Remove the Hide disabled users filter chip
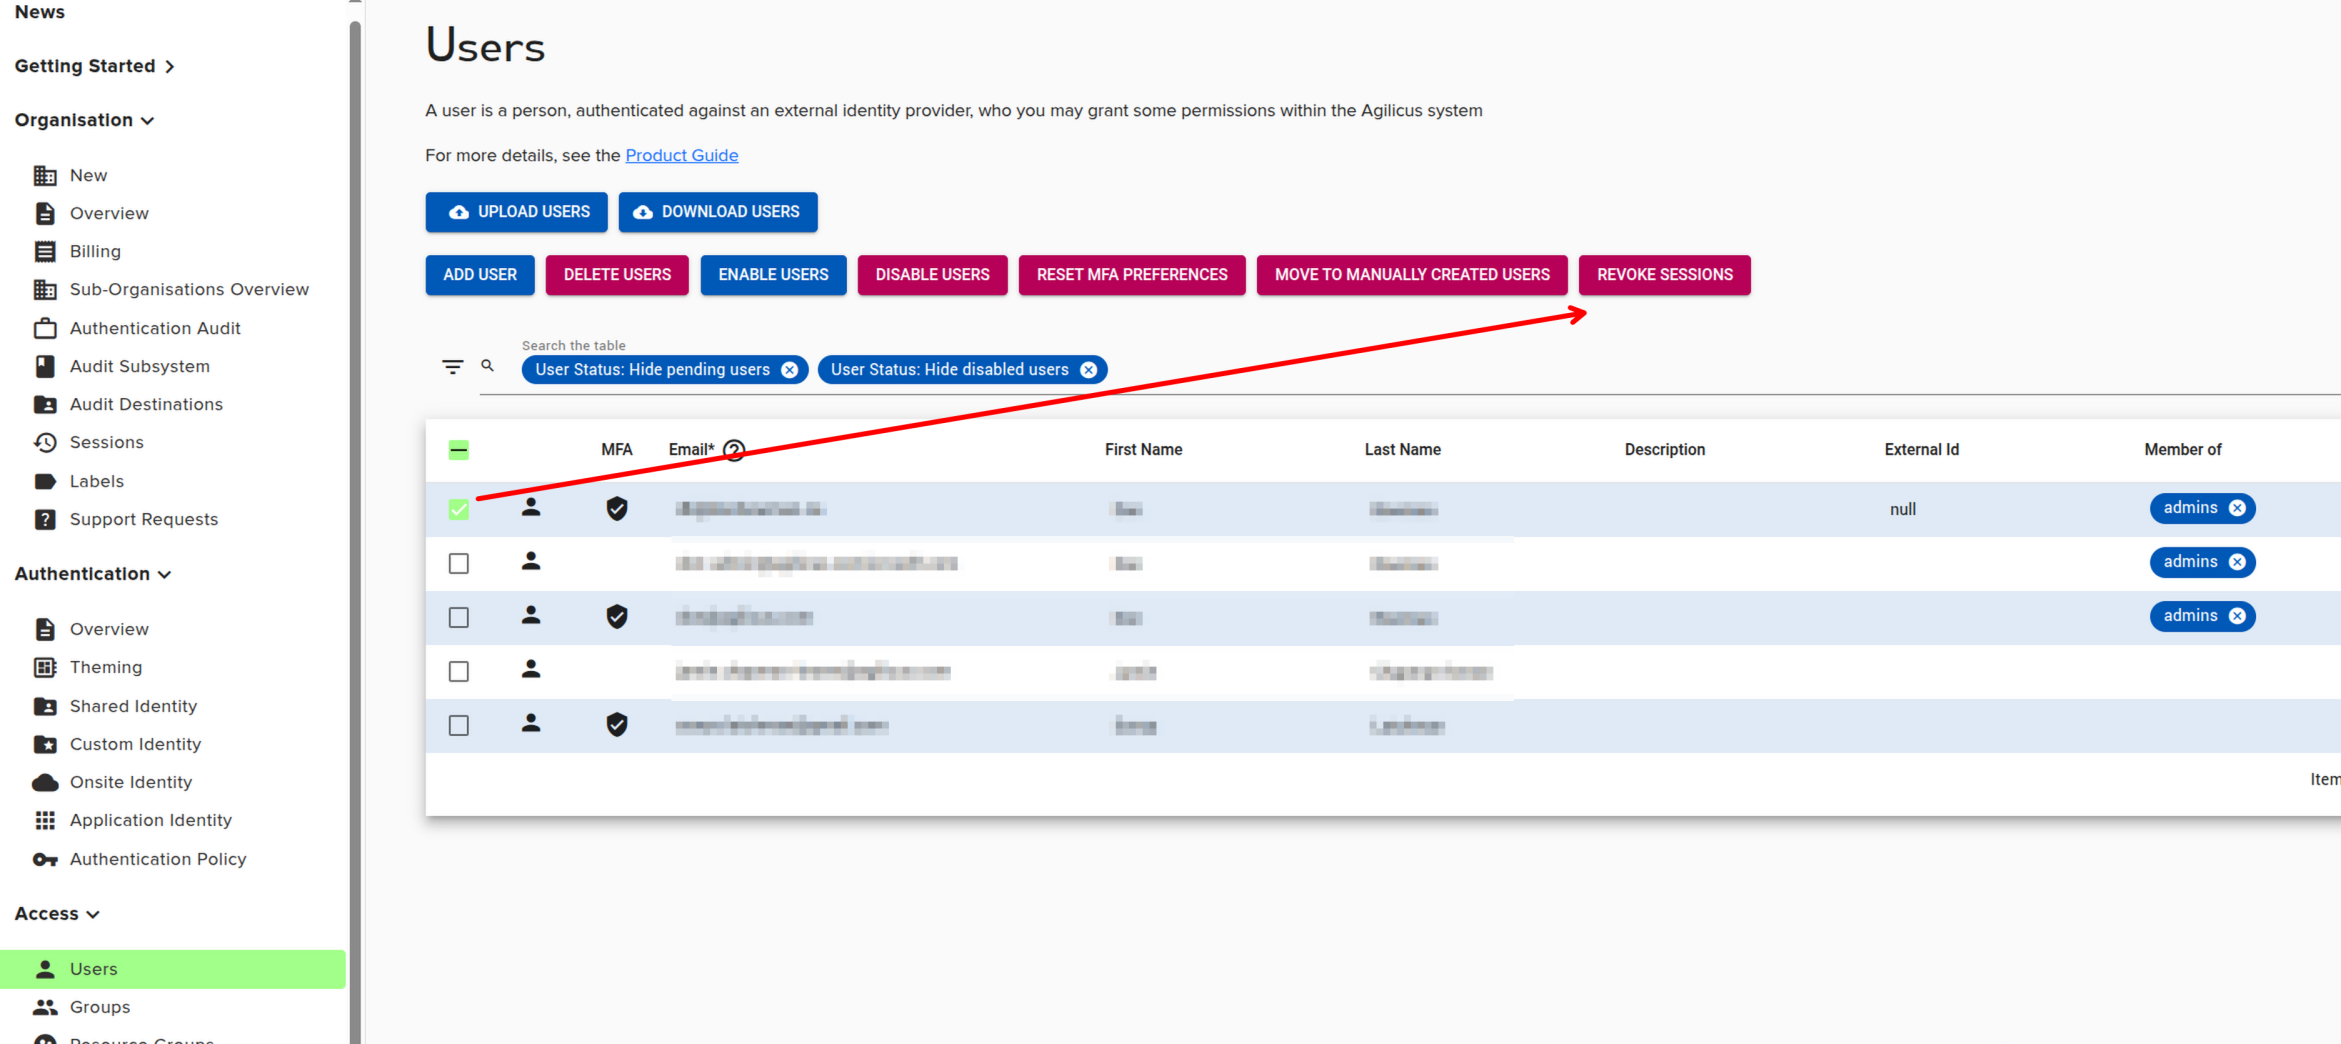The image size is (2341, 1044). click(x=1089, y=370)
